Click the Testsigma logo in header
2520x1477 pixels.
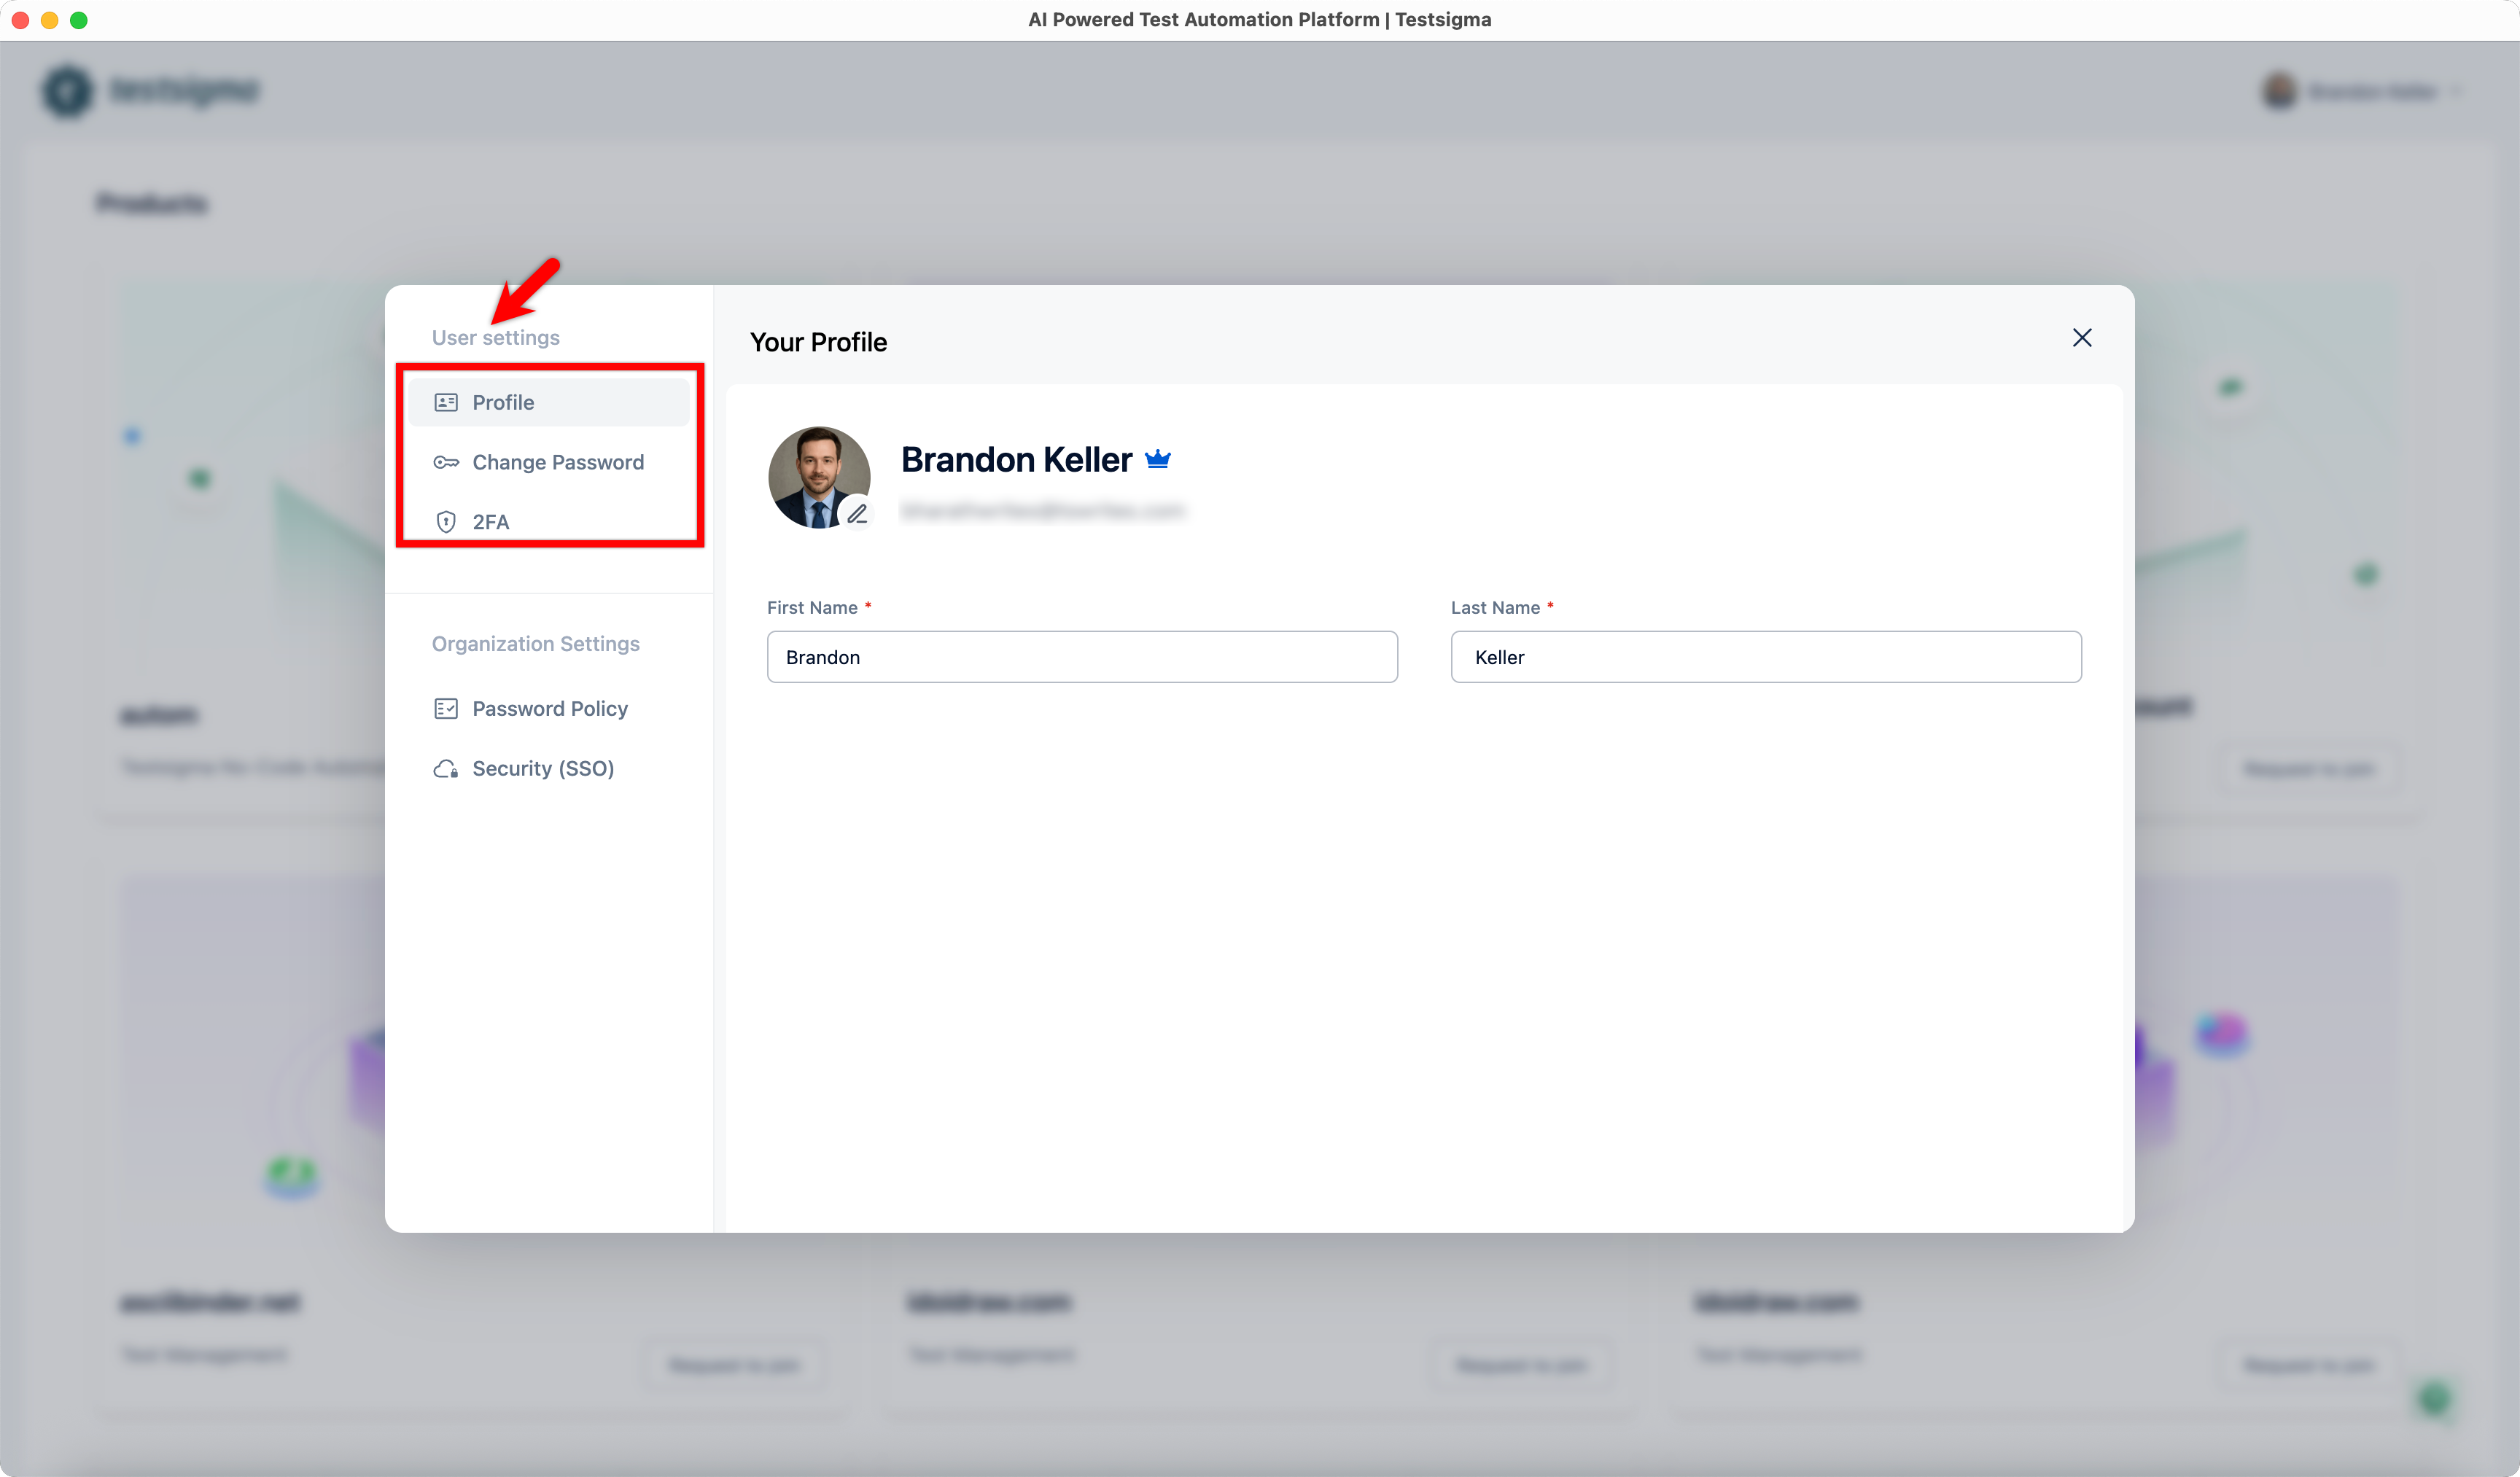[150, 91]
